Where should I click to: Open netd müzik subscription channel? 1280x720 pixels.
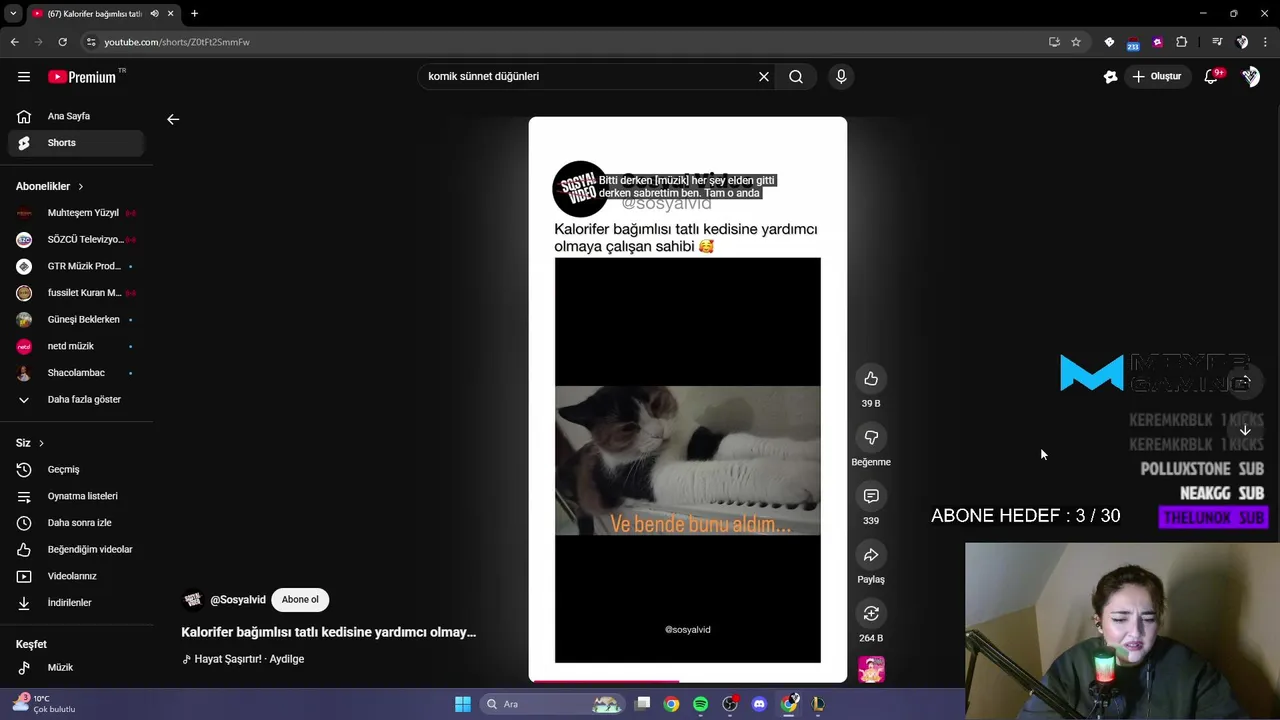[x=76, y=346]
